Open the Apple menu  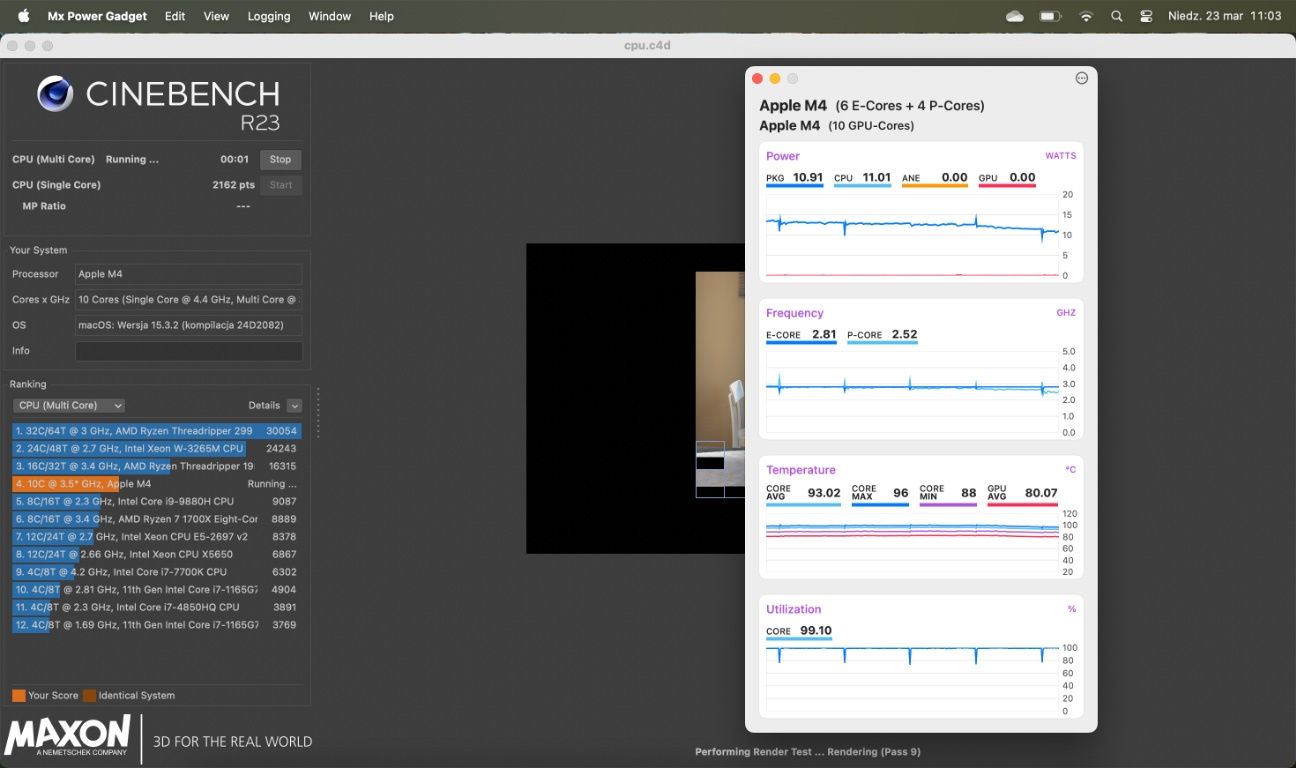coord(24,16)
